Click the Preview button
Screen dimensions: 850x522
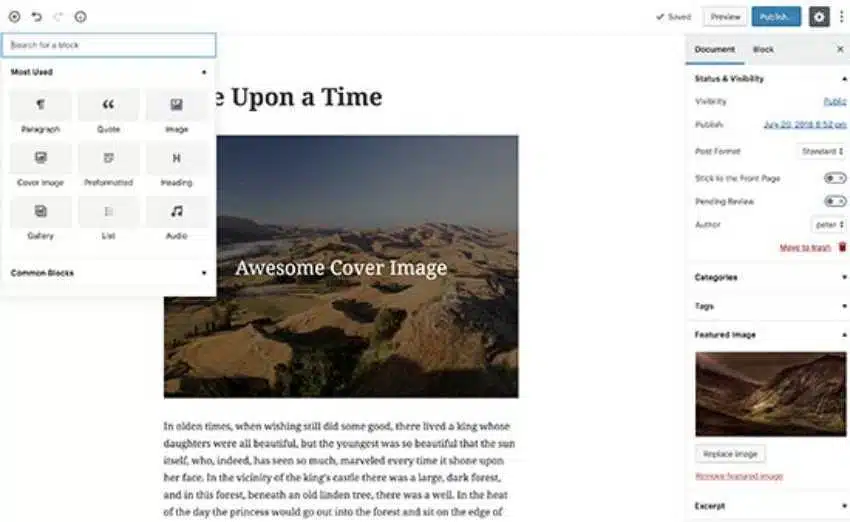point(725,17)
